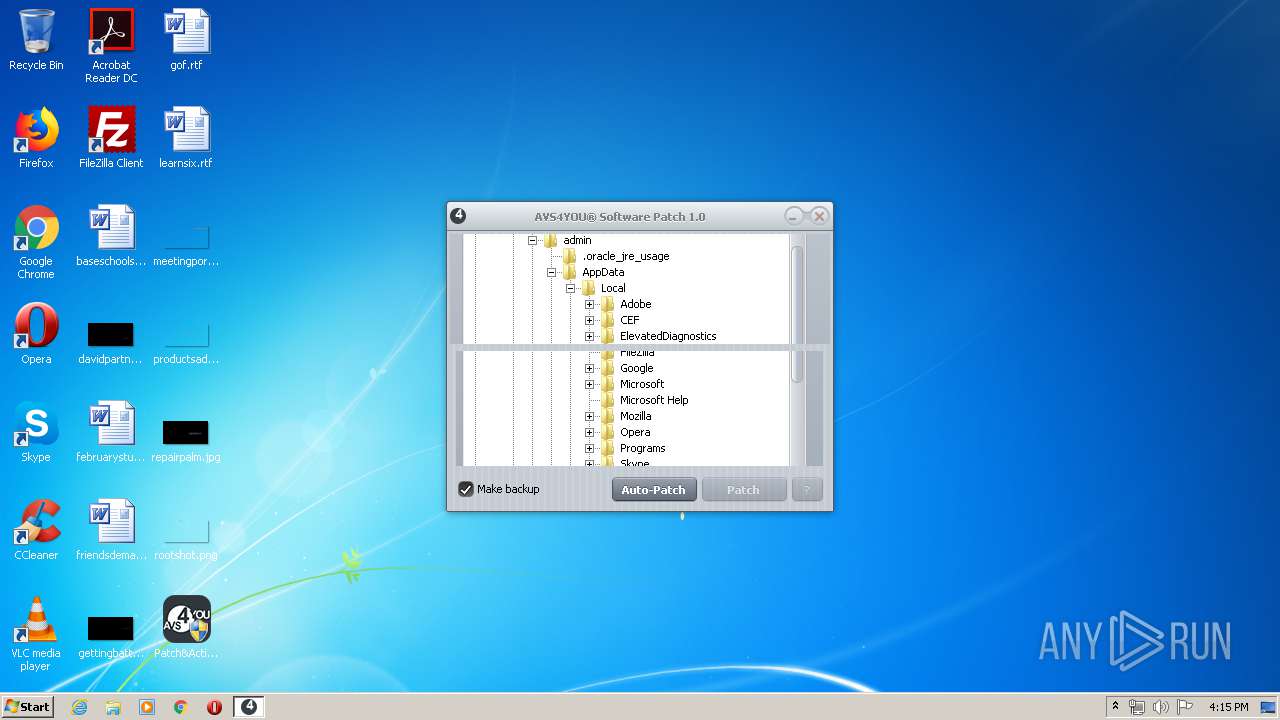Minimize the AVS4YOU Software Patch window
Image resolution: width=1280 pixels, height=720 pixels.
pos(794,216)
